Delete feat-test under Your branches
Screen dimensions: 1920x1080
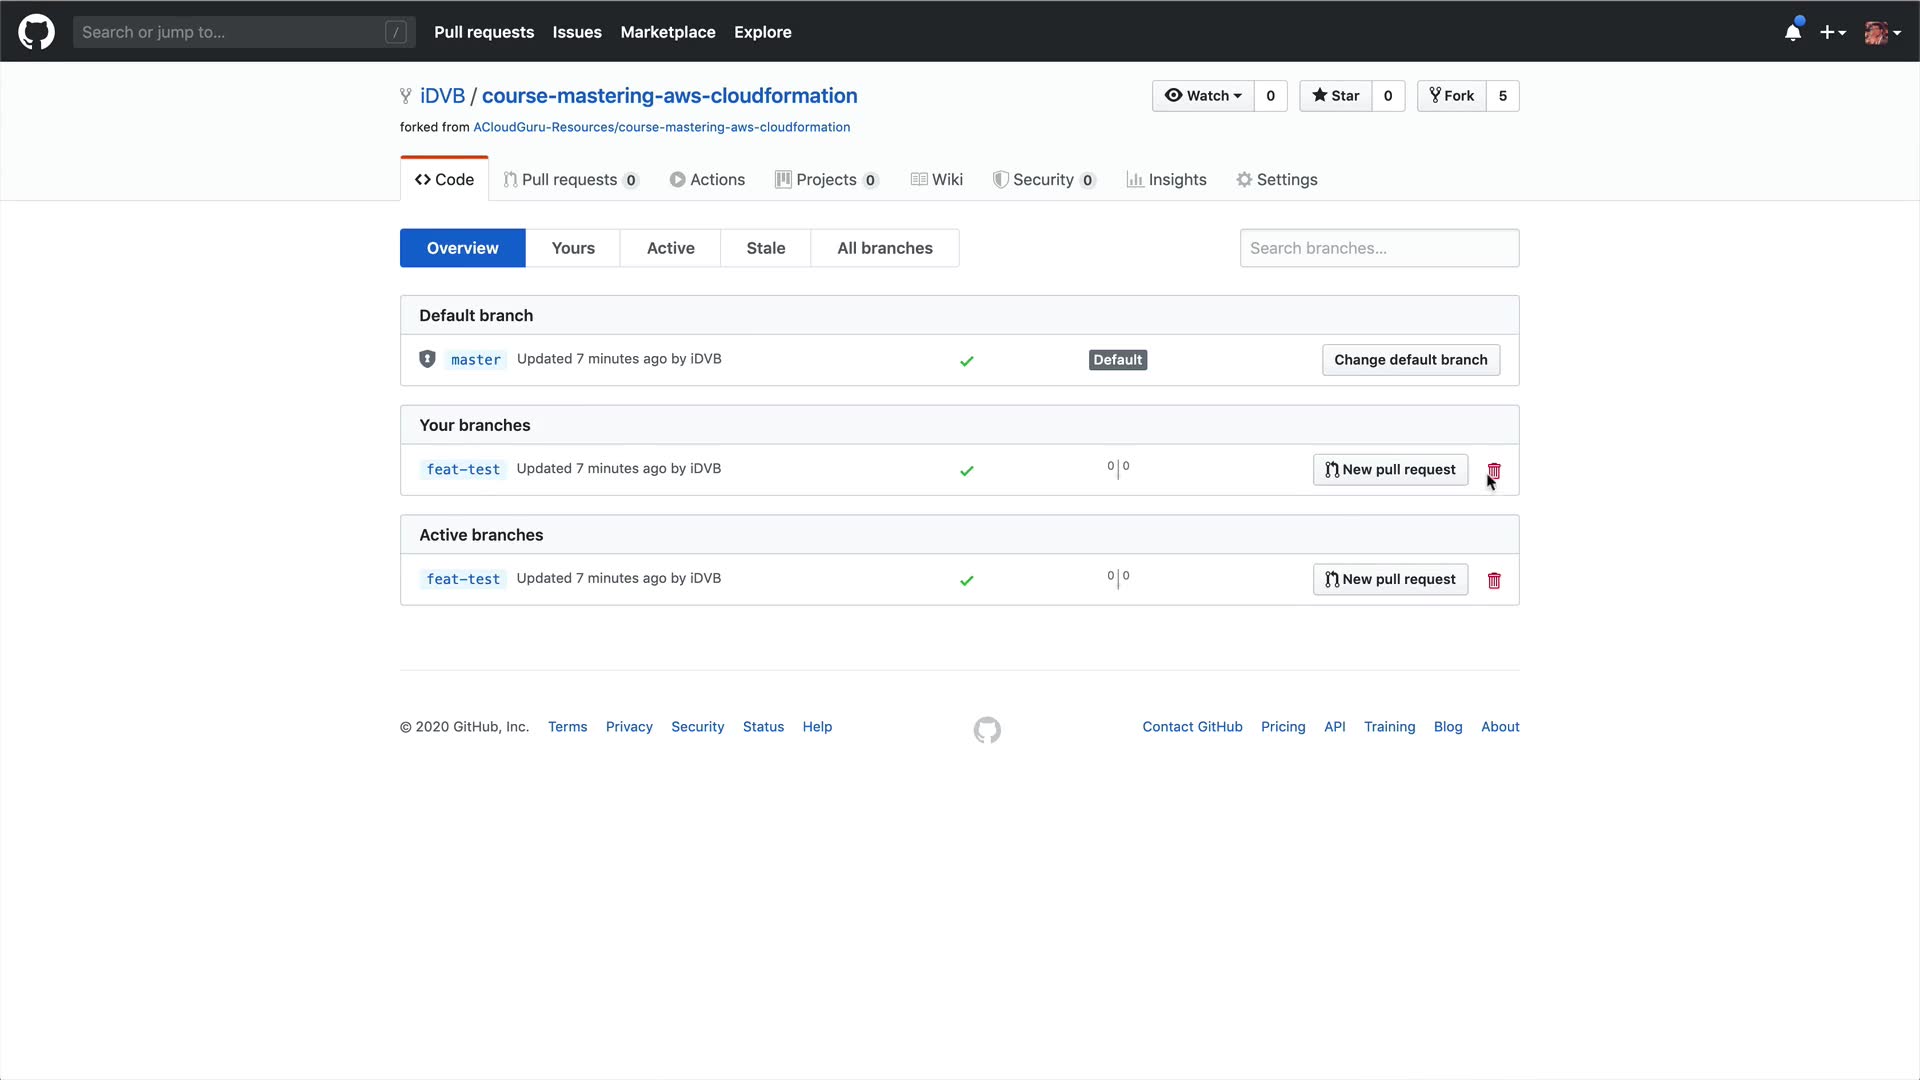1494,471
